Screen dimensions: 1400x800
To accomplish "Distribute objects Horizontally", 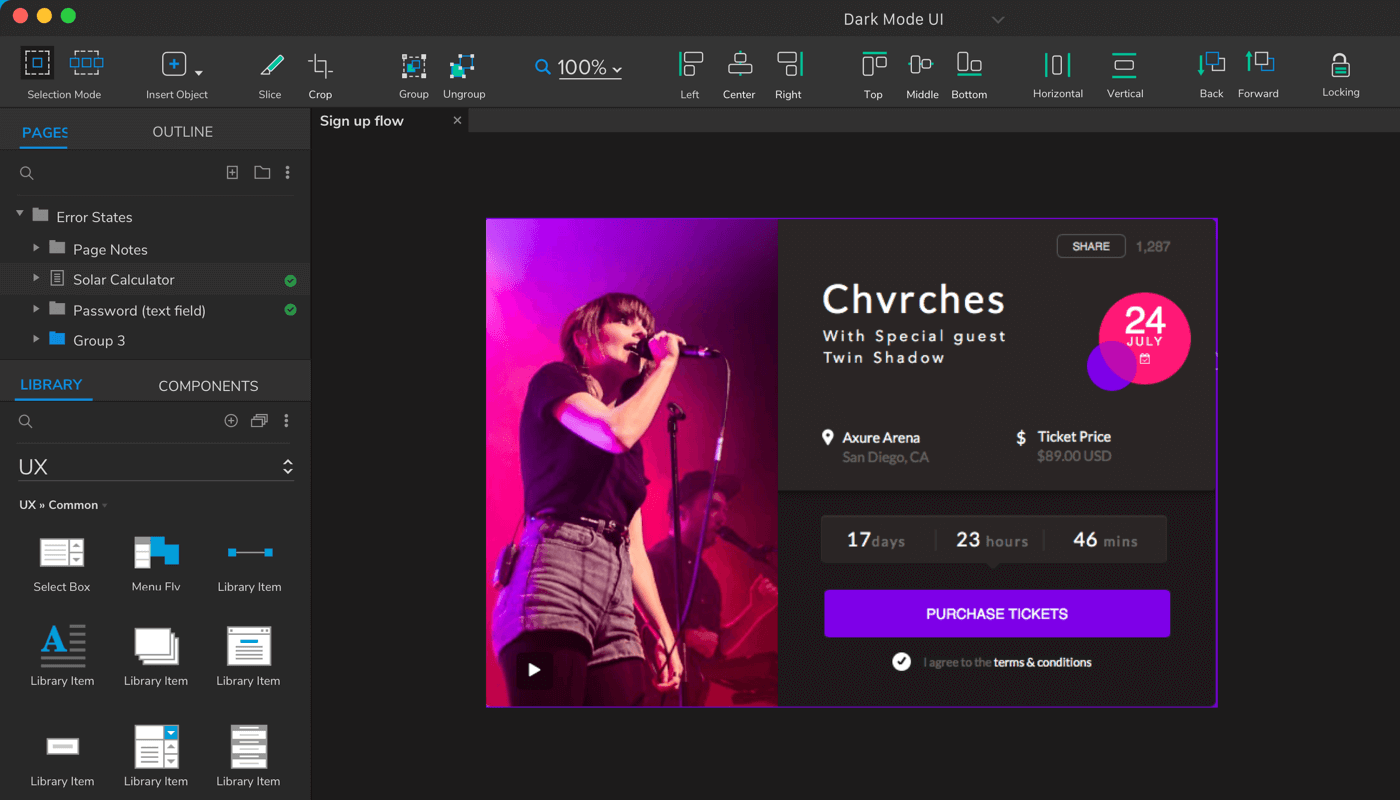I will click(x=1058, y=62).
